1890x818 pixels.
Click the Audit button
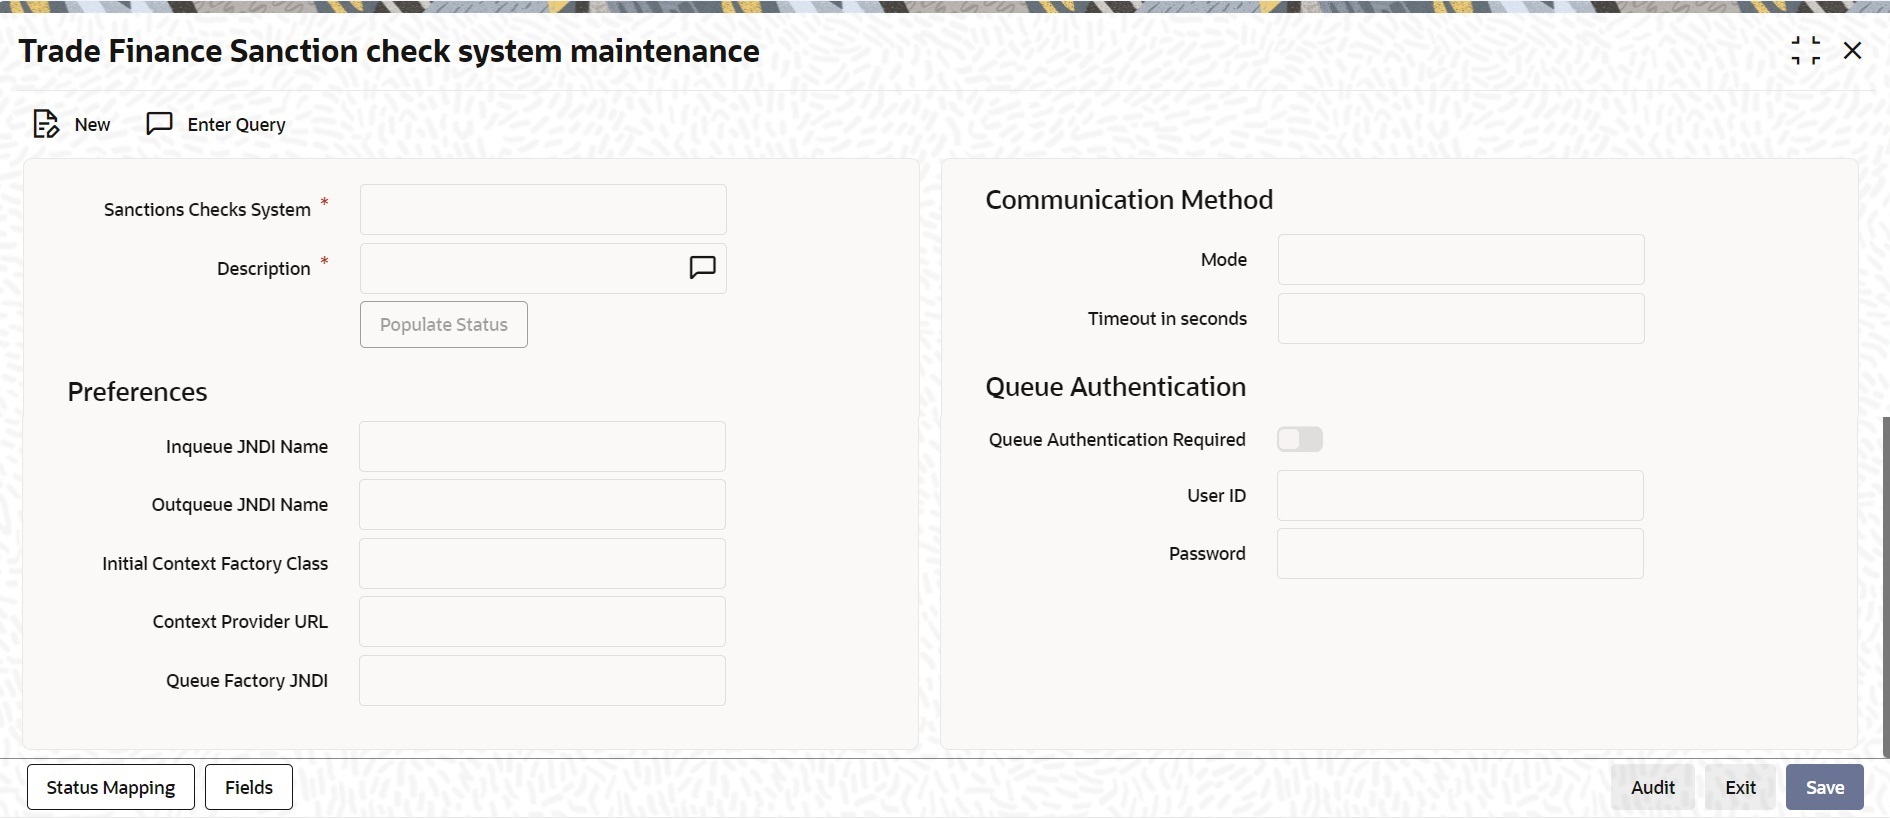[x=1653, y=787]
